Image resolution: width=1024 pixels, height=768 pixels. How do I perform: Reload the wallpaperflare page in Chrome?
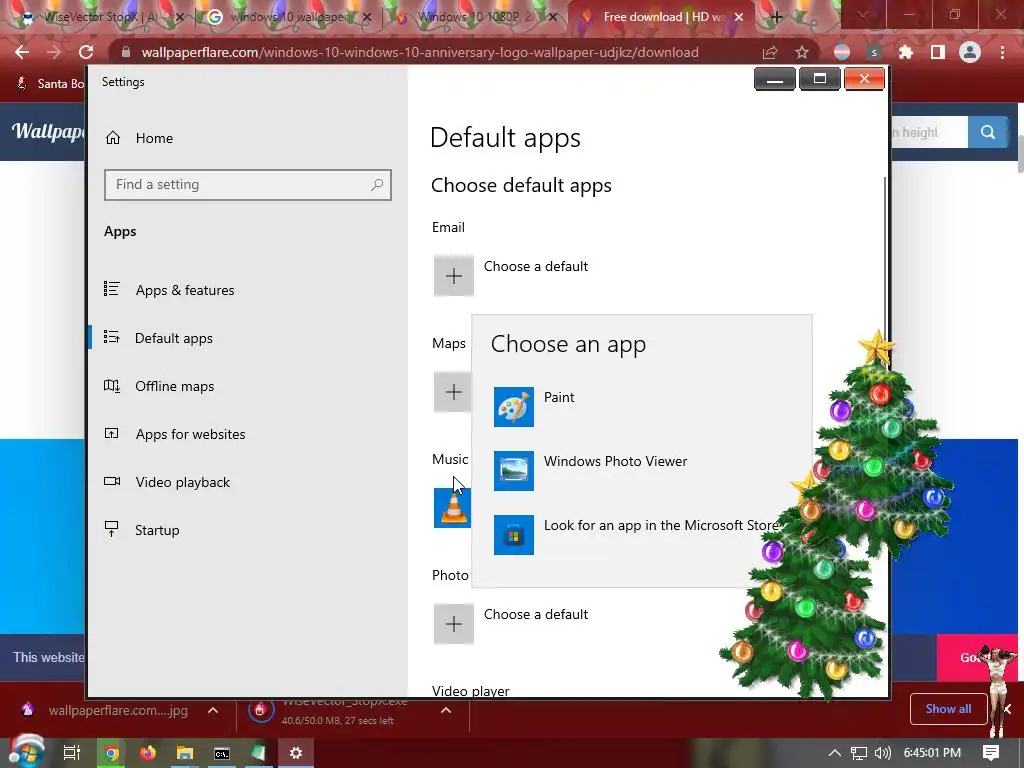point(86,52)
